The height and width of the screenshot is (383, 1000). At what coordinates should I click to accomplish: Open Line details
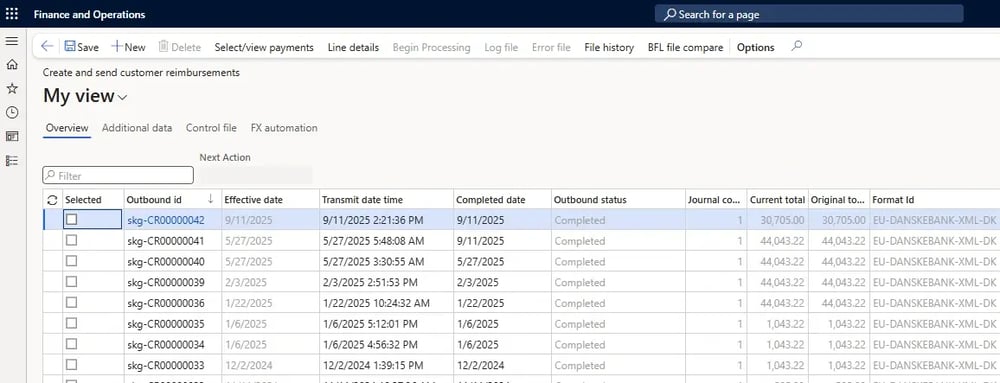tap(353, 47)
